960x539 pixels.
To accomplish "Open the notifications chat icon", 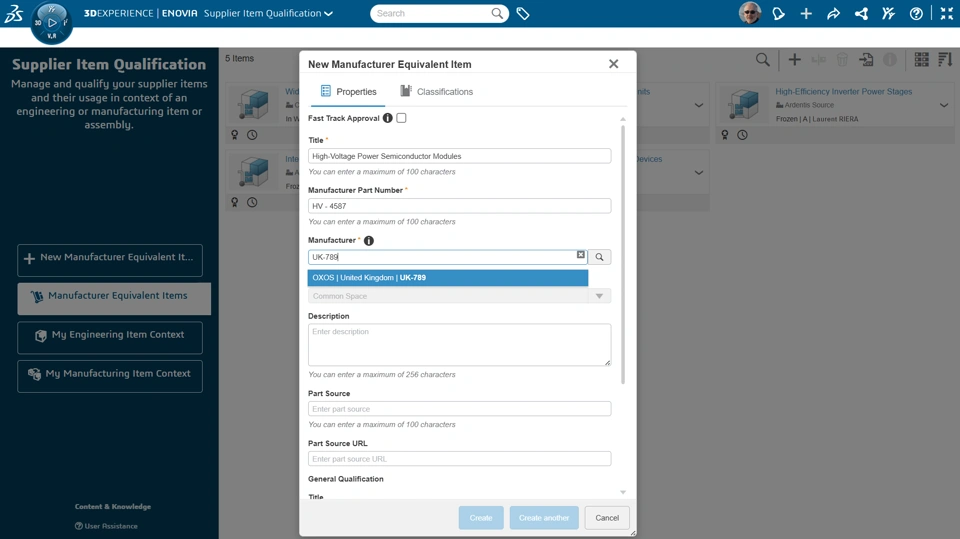I will click(x=778, y=13).
